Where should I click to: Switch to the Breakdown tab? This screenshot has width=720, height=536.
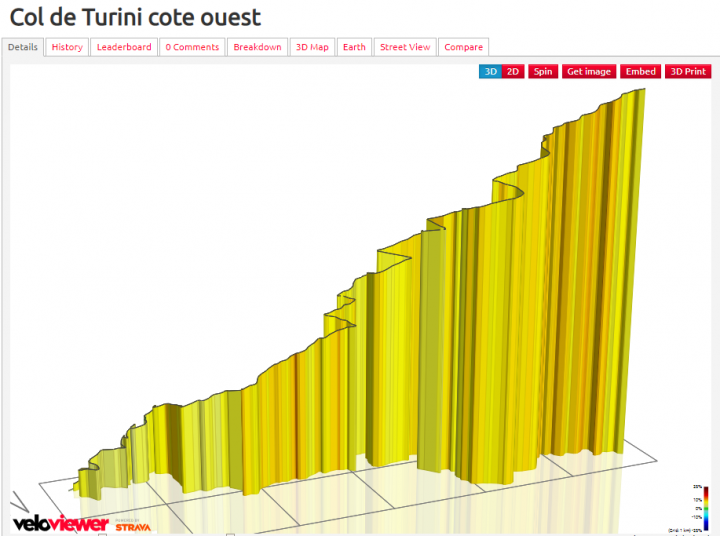[x=257, y=47]
